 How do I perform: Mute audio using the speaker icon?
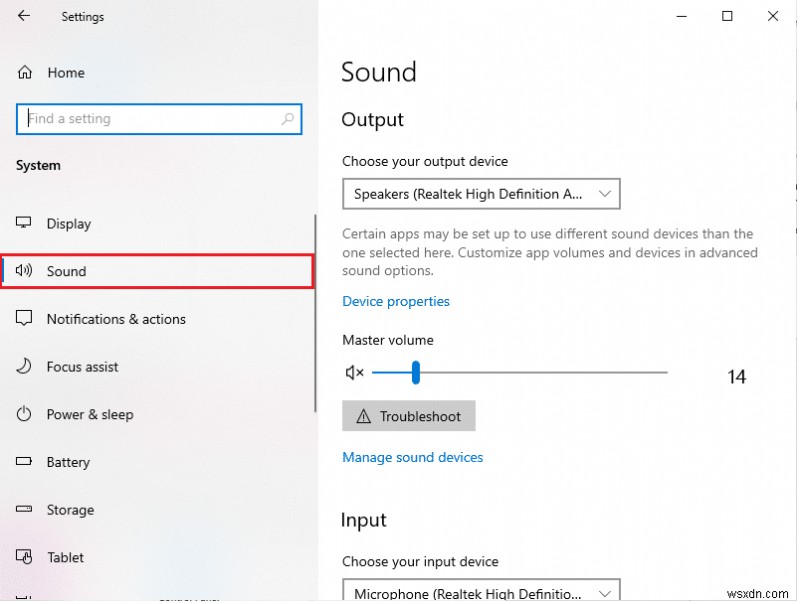354,372
